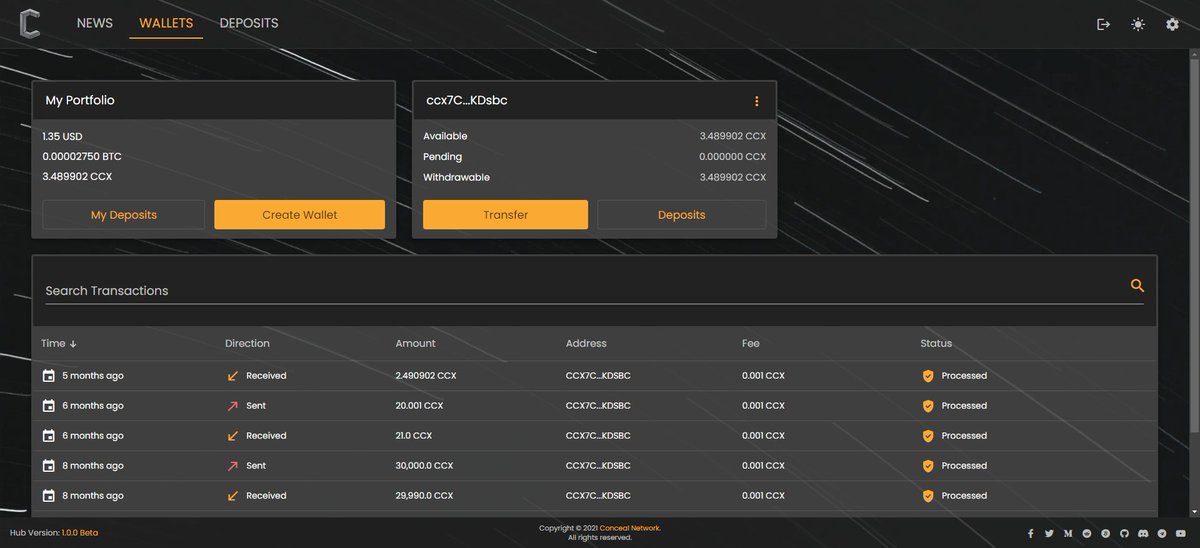Click the 1.0.0 Beta version link
The width and height of the screenshot is (1200, 548).
click(80, 533)
